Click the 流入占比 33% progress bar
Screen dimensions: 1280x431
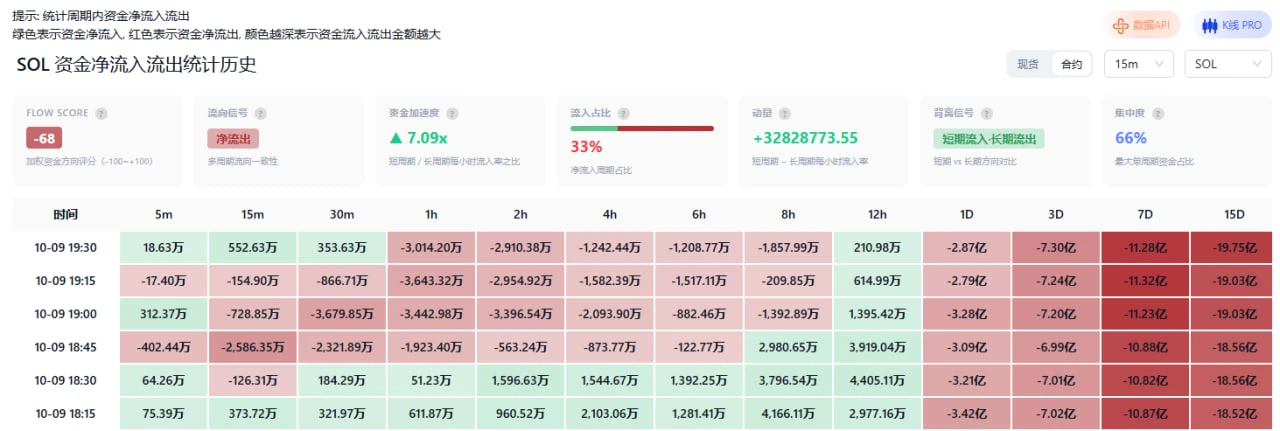(x=642, y=128)
